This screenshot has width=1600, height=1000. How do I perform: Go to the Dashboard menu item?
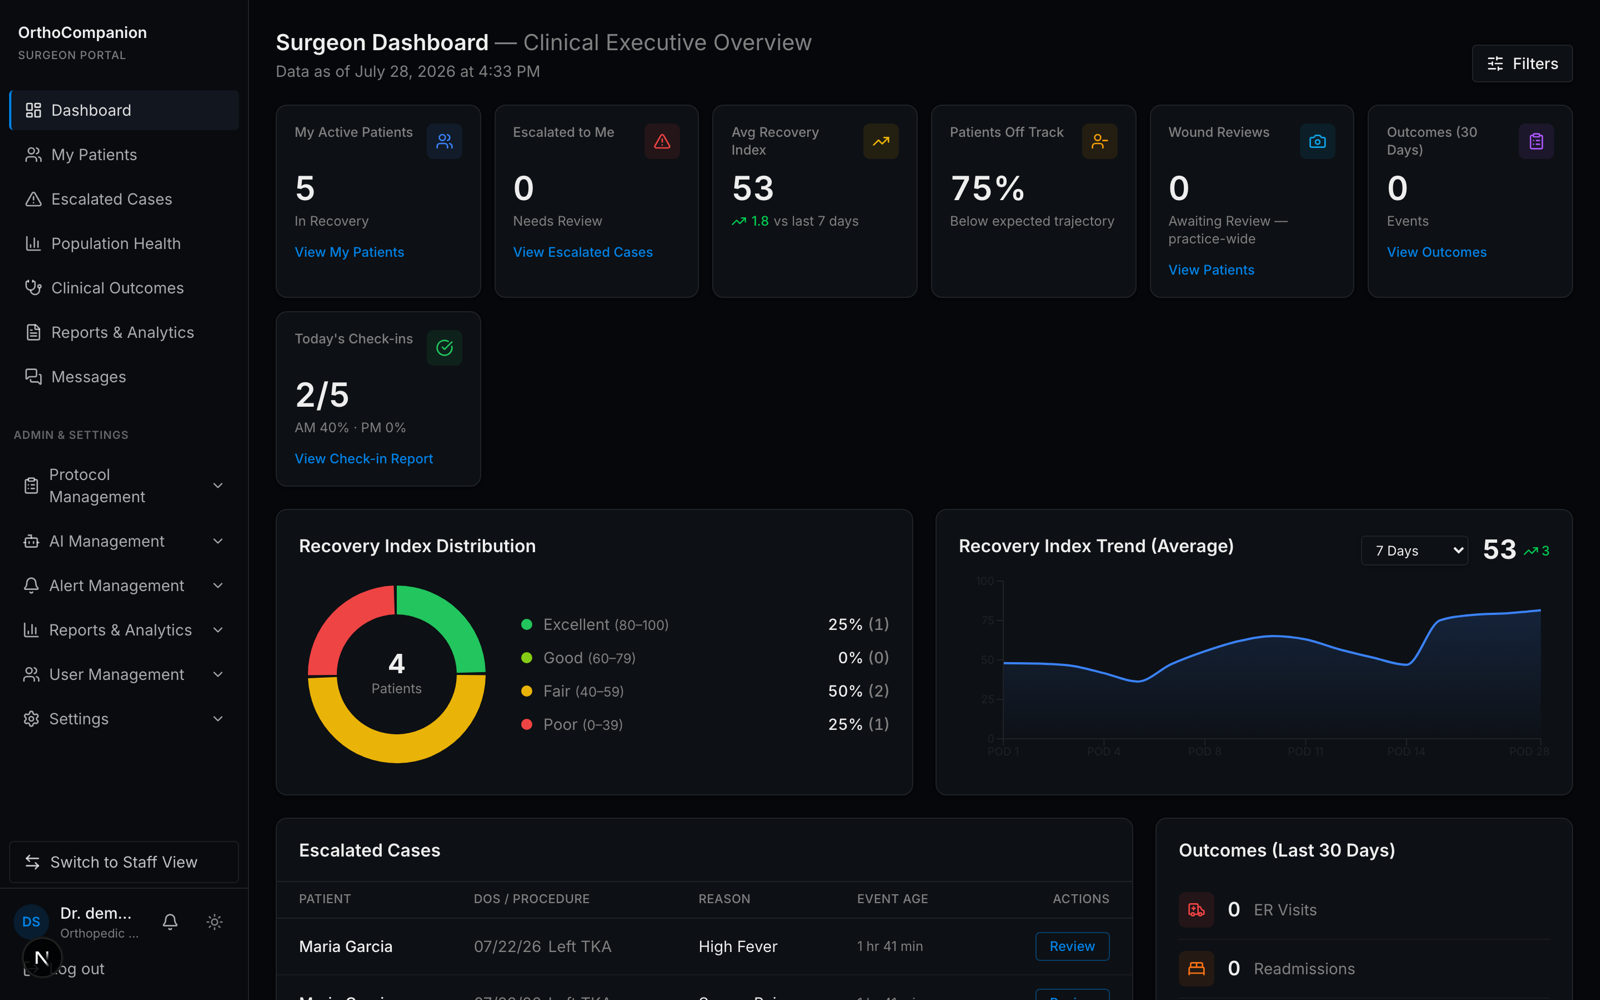[x=124, y=110]
